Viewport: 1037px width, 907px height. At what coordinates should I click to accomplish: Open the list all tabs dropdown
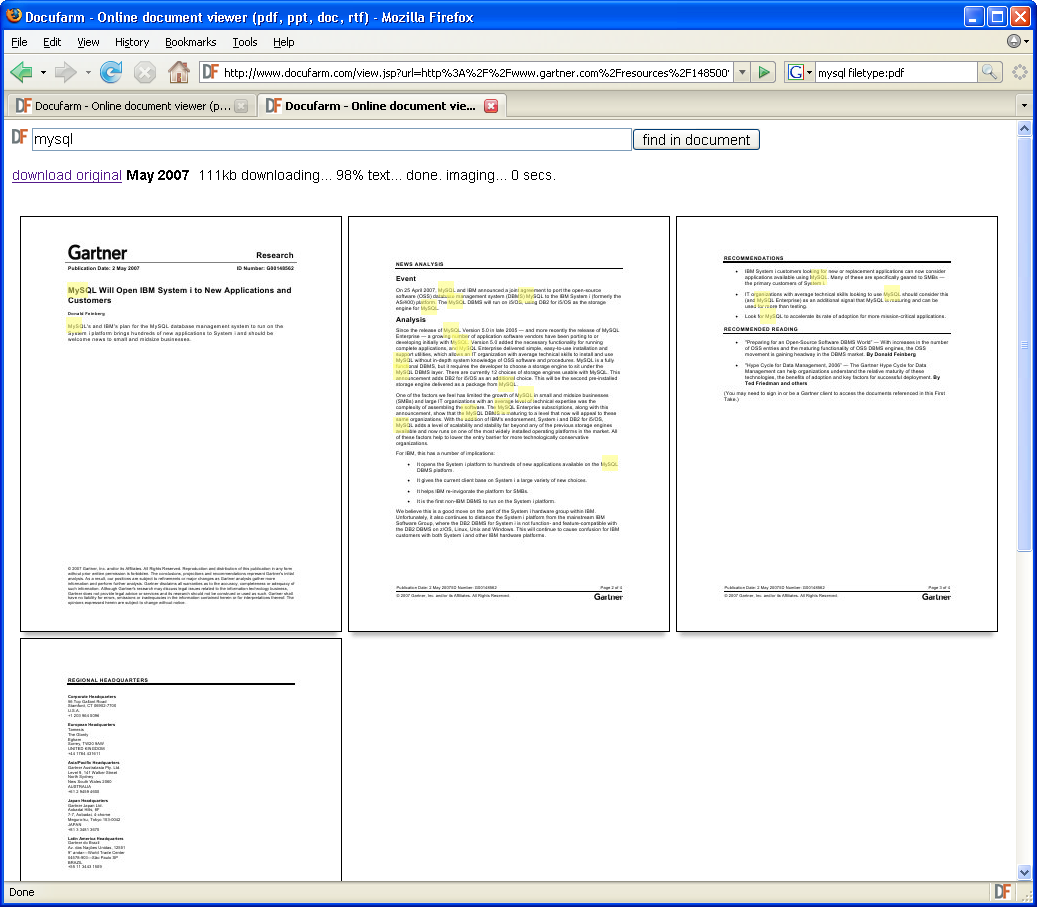point(1024,106)
